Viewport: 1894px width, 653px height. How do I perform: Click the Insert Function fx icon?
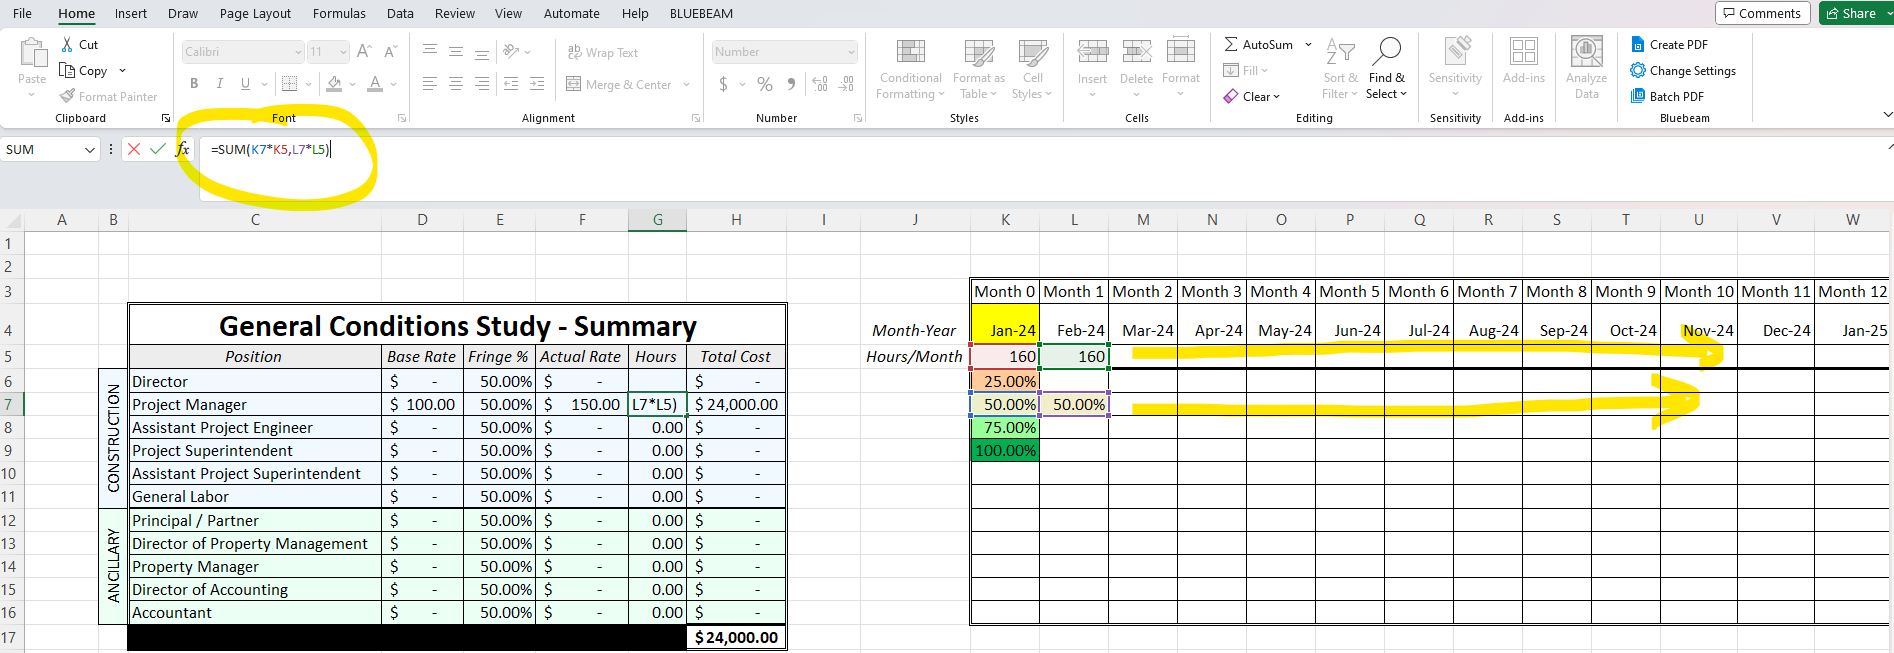(182, 149)
